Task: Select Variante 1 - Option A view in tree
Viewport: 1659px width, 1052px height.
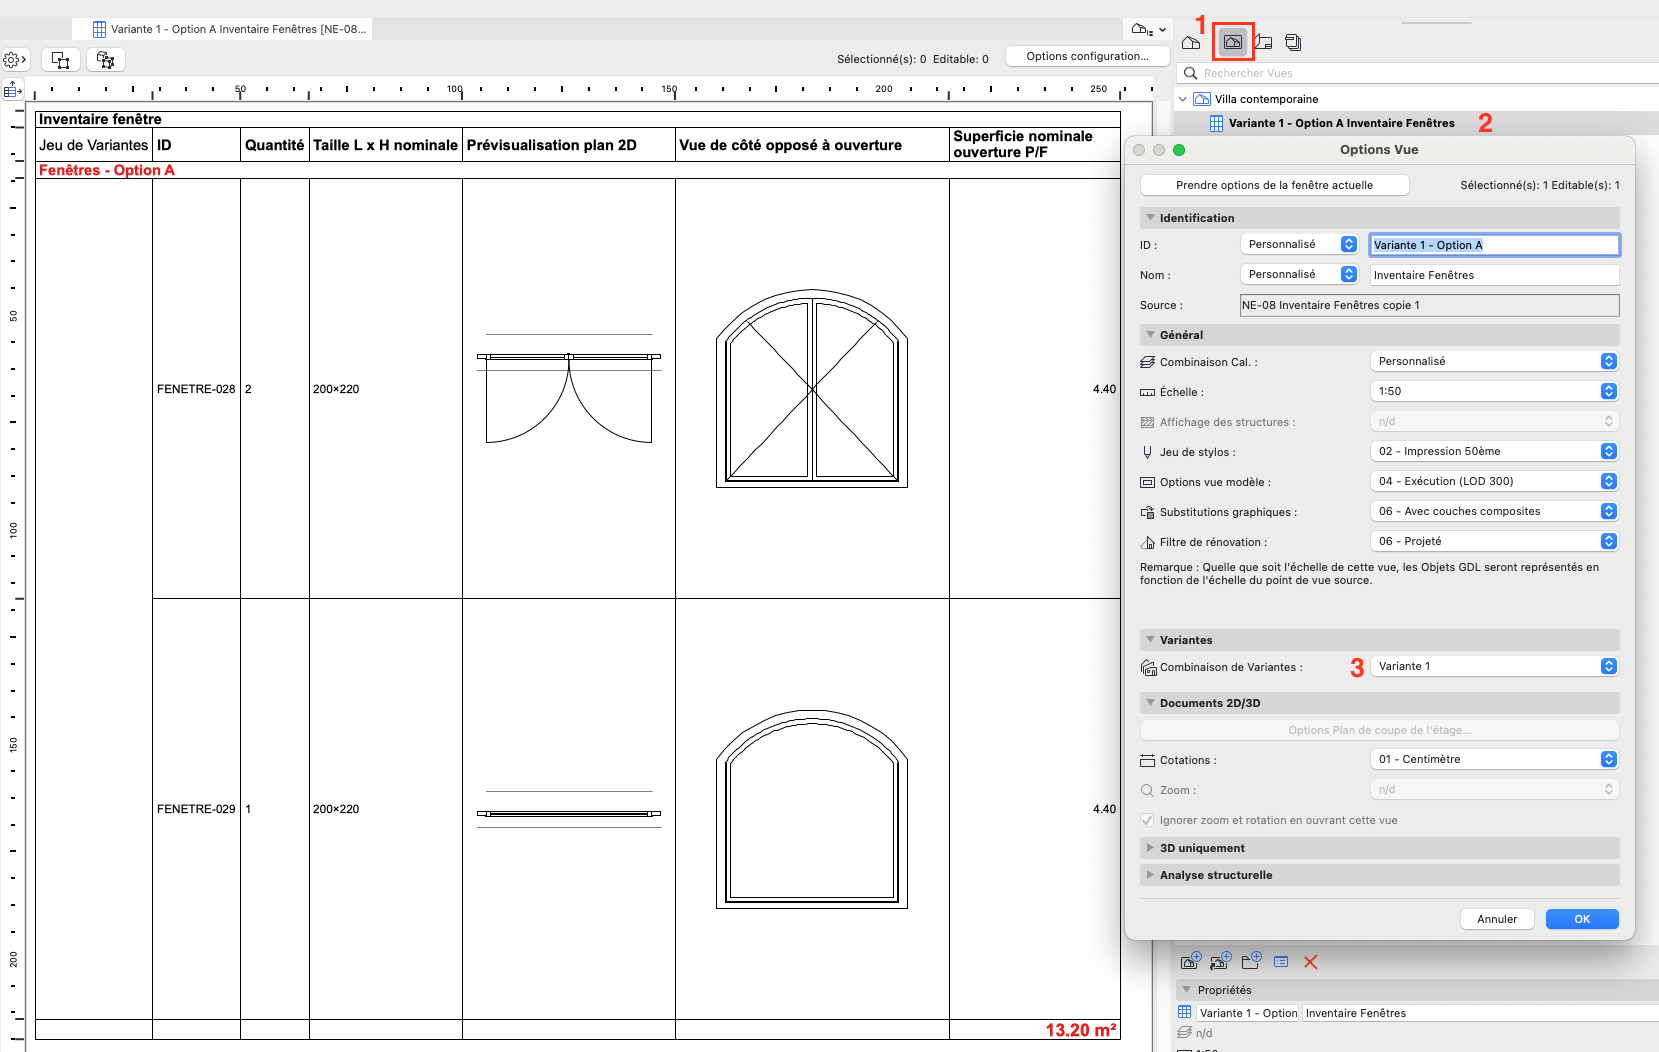Action: [1341, 123]
